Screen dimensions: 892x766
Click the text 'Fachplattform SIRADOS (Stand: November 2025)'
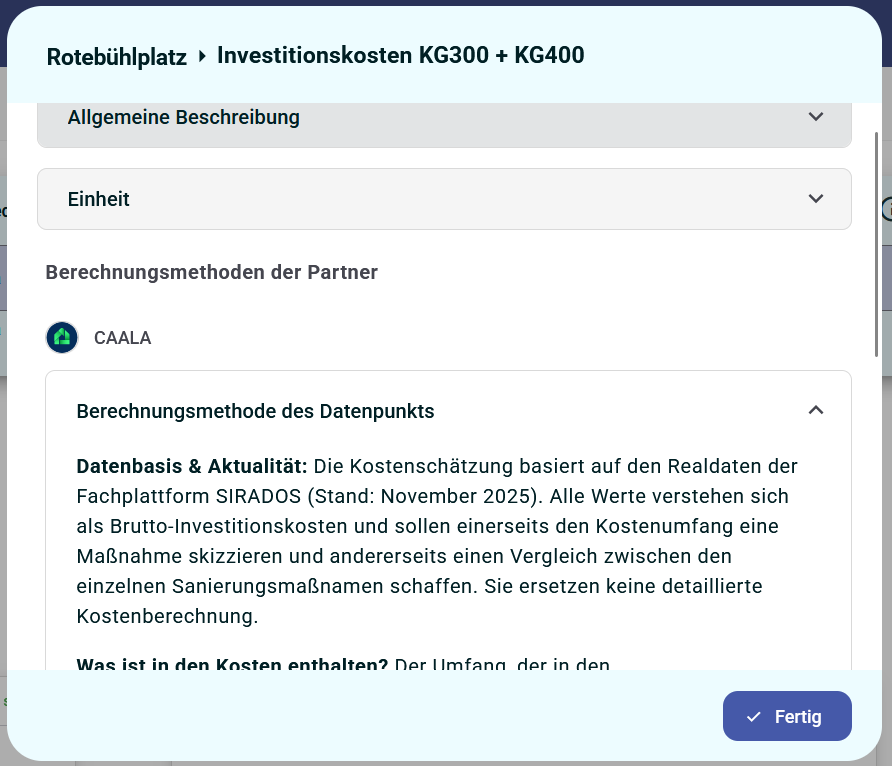coord(309,496)
